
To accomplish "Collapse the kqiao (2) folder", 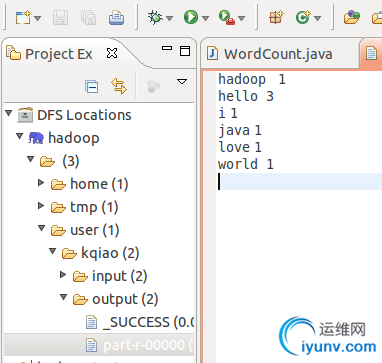I will click(x=53, y=251).
